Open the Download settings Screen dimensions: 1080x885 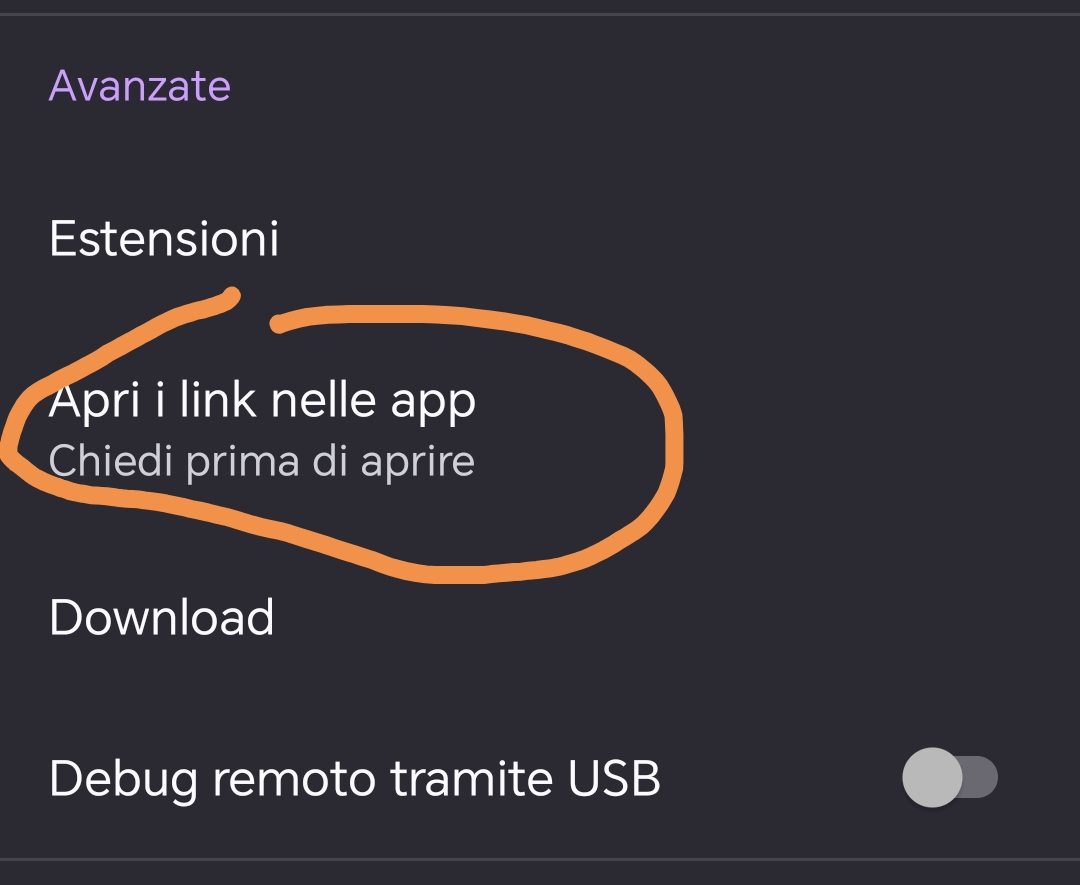[x=161, y=617]
